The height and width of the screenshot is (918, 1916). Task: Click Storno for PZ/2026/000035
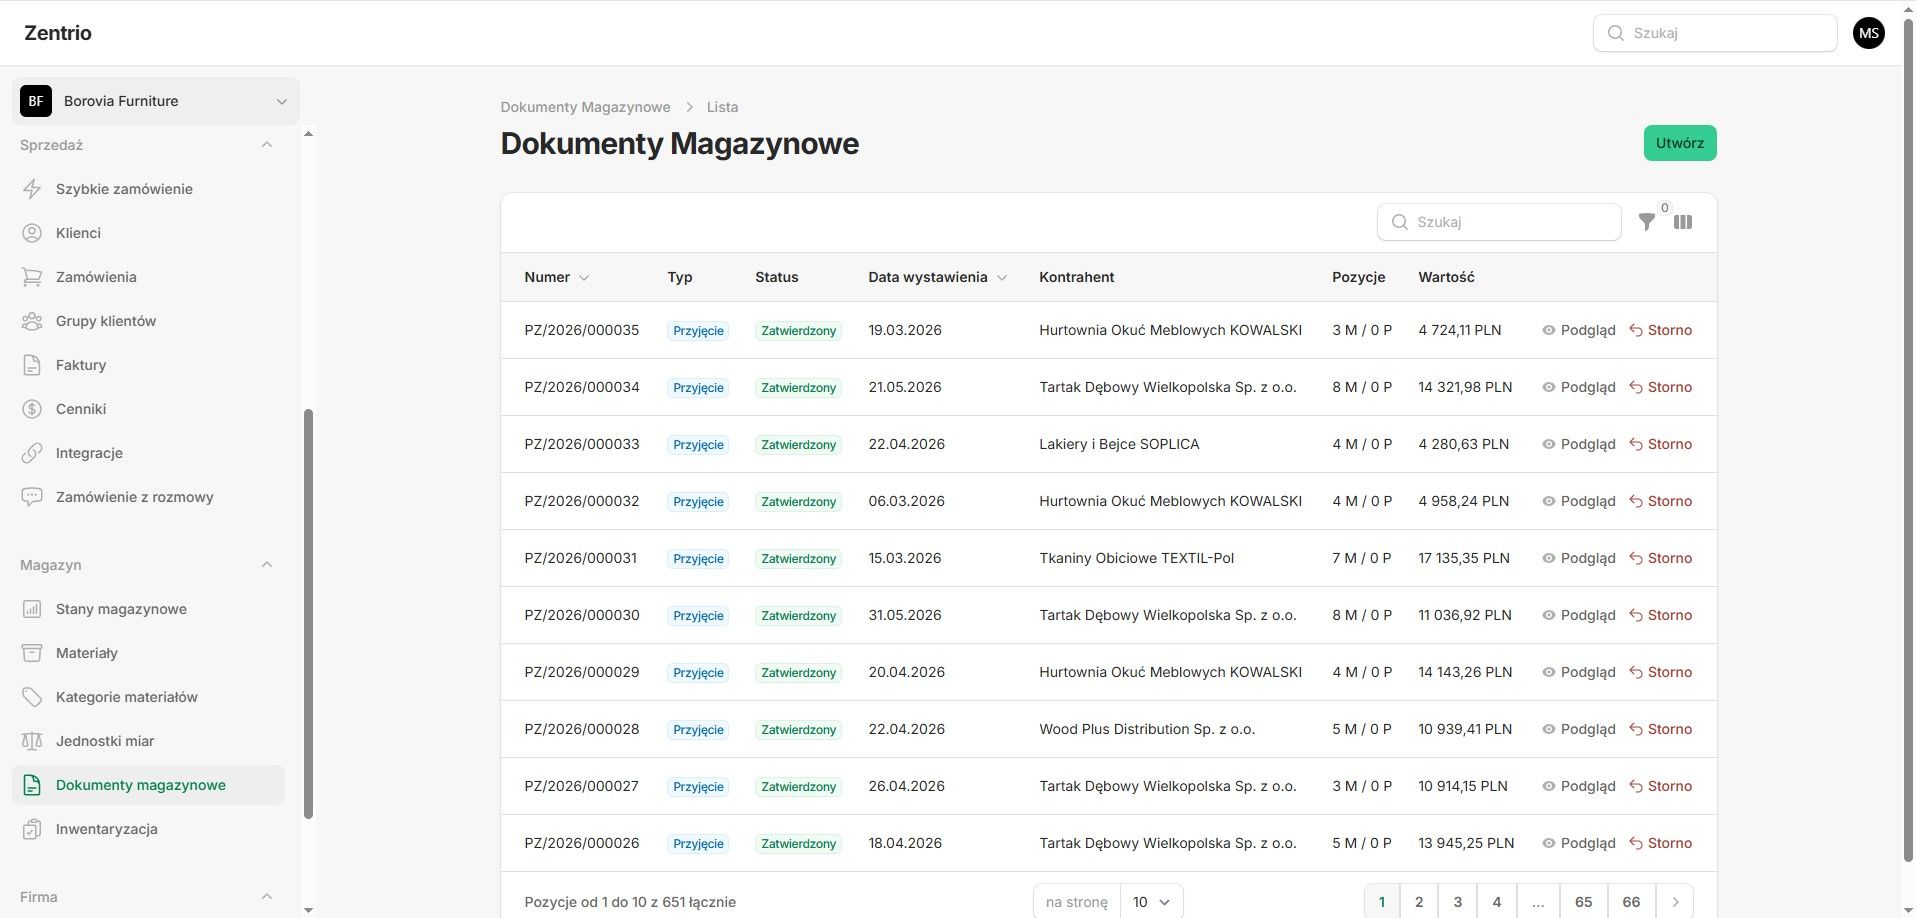coord(1661,330)
